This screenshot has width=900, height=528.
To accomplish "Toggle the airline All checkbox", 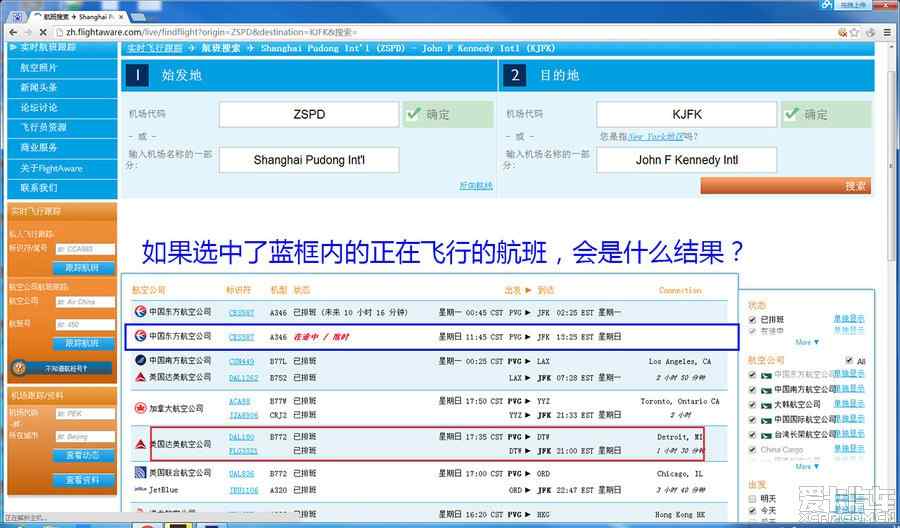I will [849, 360].
